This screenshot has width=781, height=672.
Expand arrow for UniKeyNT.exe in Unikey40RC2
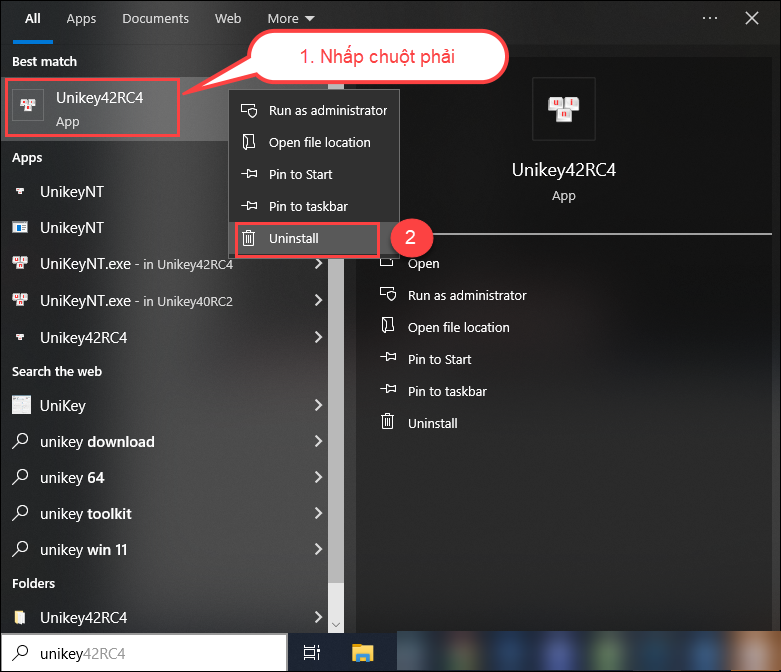coord(318,300)
